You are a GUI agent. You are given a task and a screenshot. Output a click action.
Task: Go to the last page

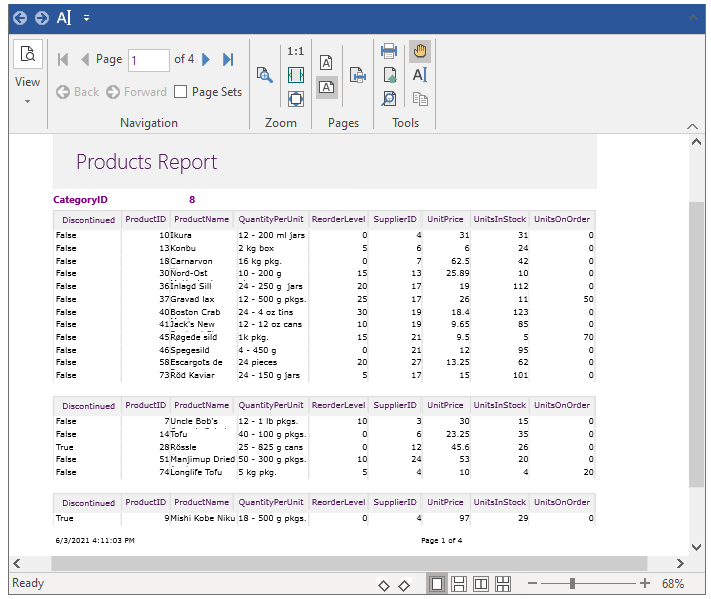tap(229, 60)
